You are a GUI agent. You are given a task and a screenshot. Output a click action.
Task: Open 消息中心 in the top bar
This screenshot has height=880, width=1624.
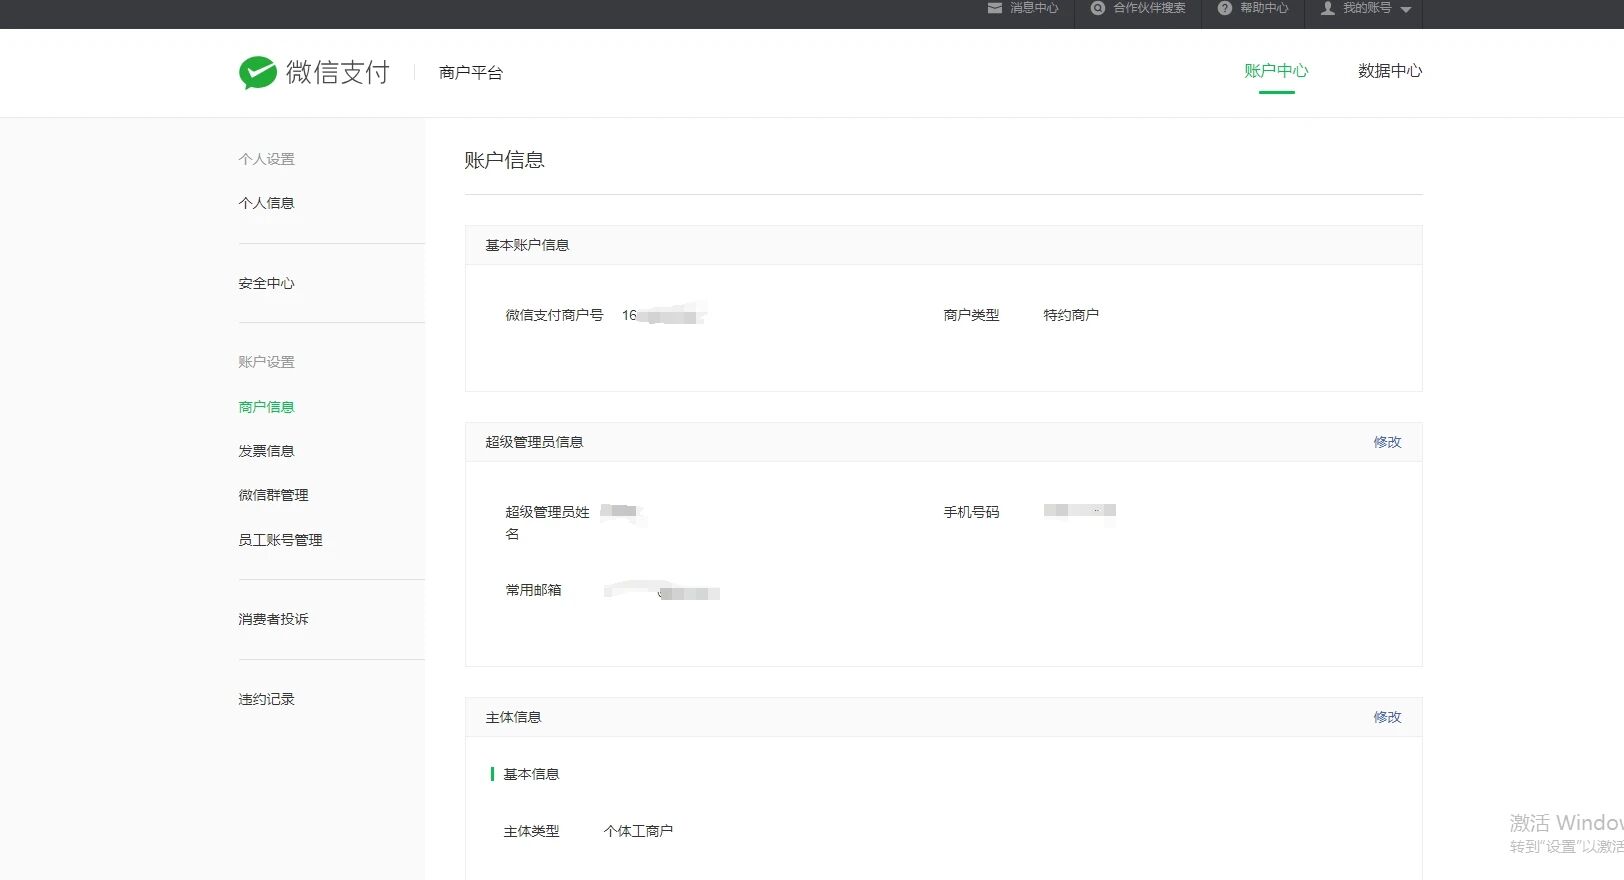click(x=1034, y=8)
